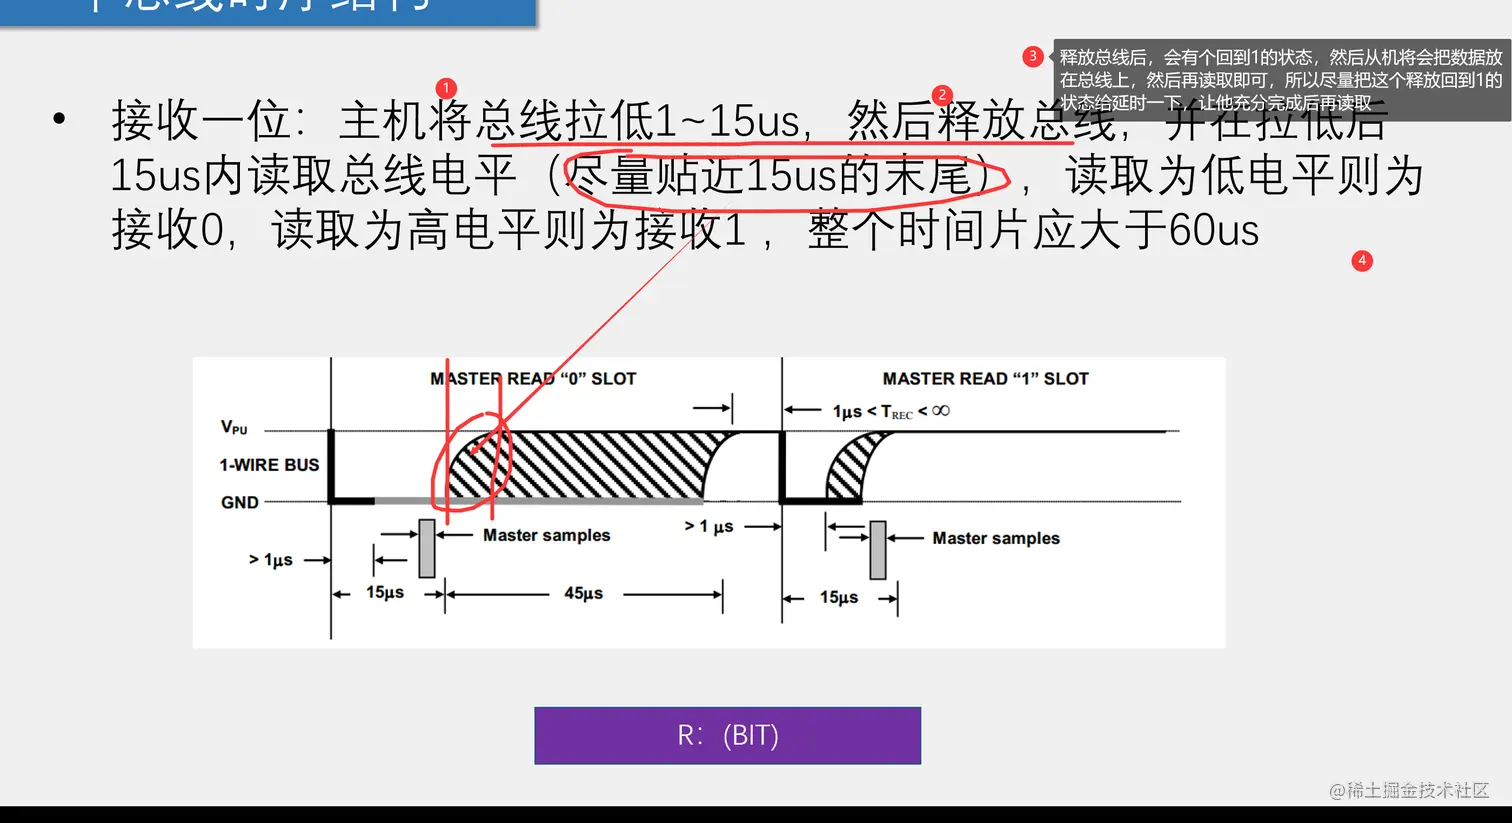Select the "MASTER READ "1" SLOT" heading
The height and width of the screenshot is (823, 1512).
point(985,379)
